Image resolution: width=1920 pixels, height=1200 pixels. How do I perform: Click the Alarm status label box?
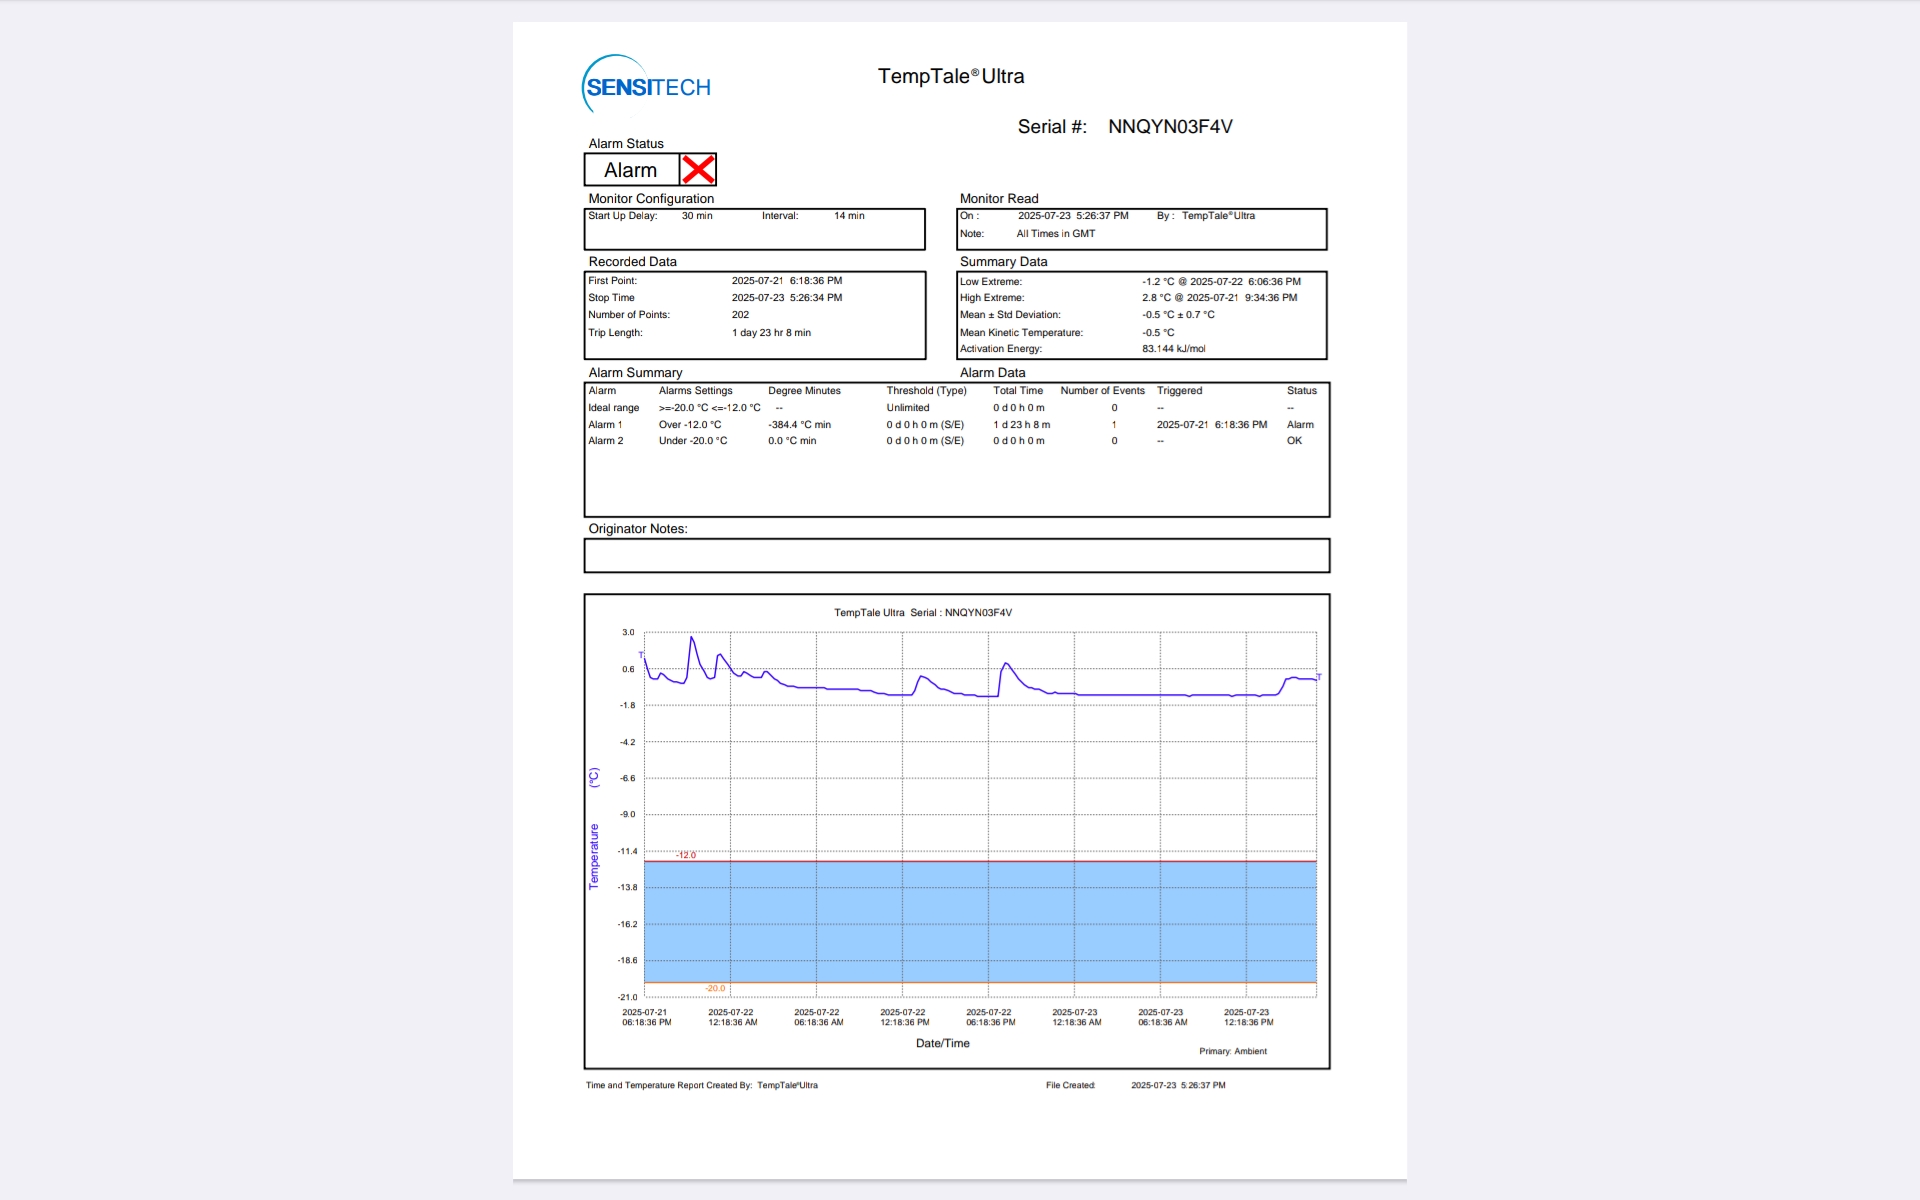(631, 170)
